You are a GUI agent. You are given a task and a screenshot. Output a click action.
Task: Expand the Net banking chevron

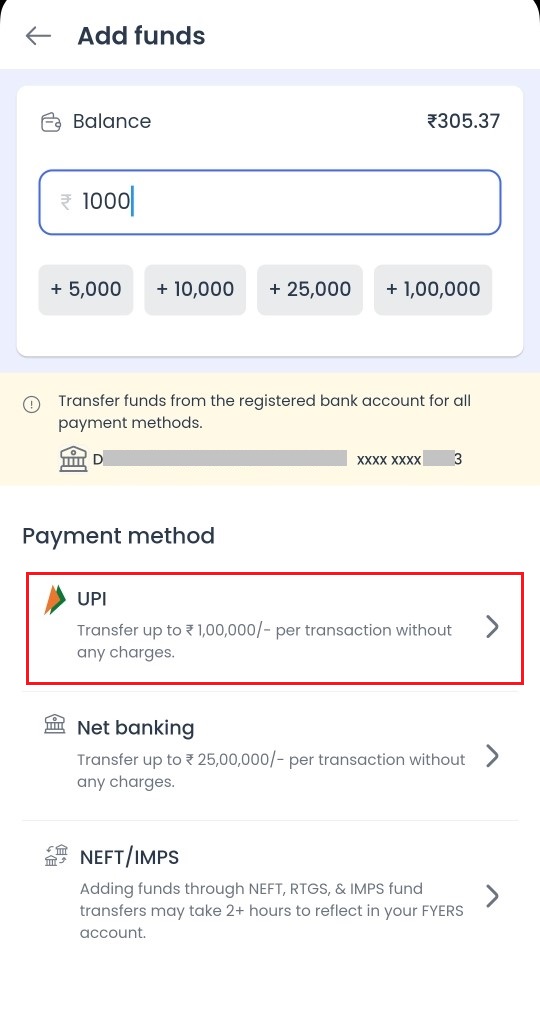coord(493,756)
